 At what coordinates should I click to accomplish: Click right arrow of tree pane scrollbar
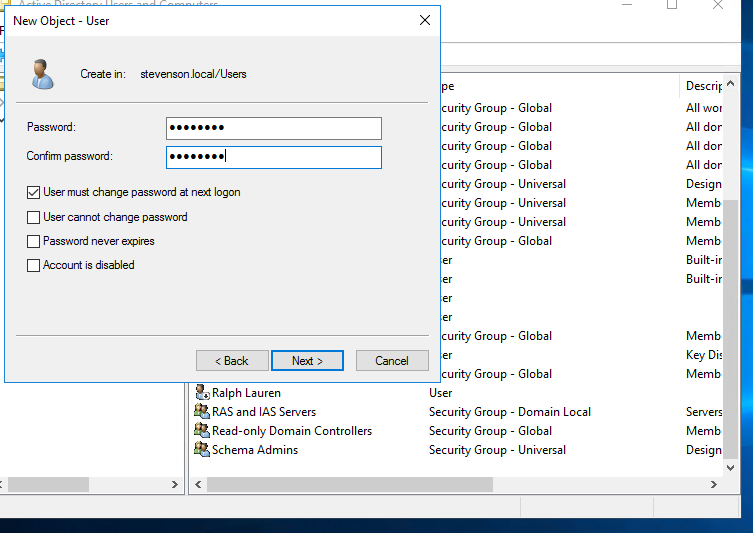[175, 485]
